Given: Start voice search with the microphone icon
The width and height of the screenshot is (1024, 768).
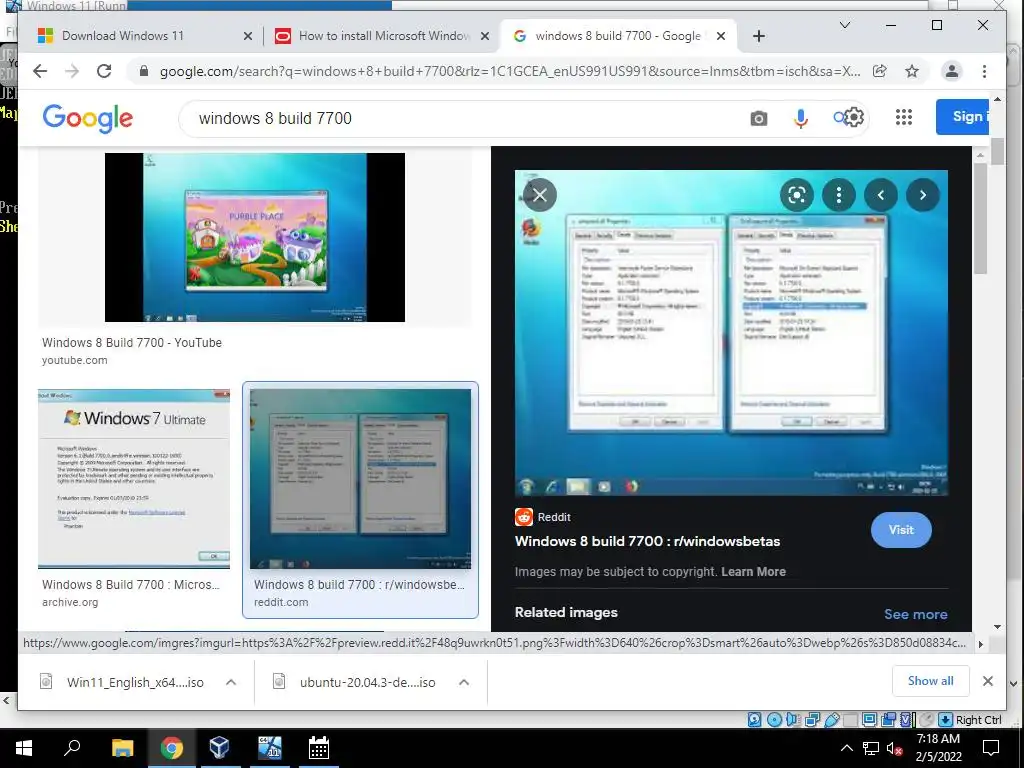Looking at the screenshot, I should (801, 118).
